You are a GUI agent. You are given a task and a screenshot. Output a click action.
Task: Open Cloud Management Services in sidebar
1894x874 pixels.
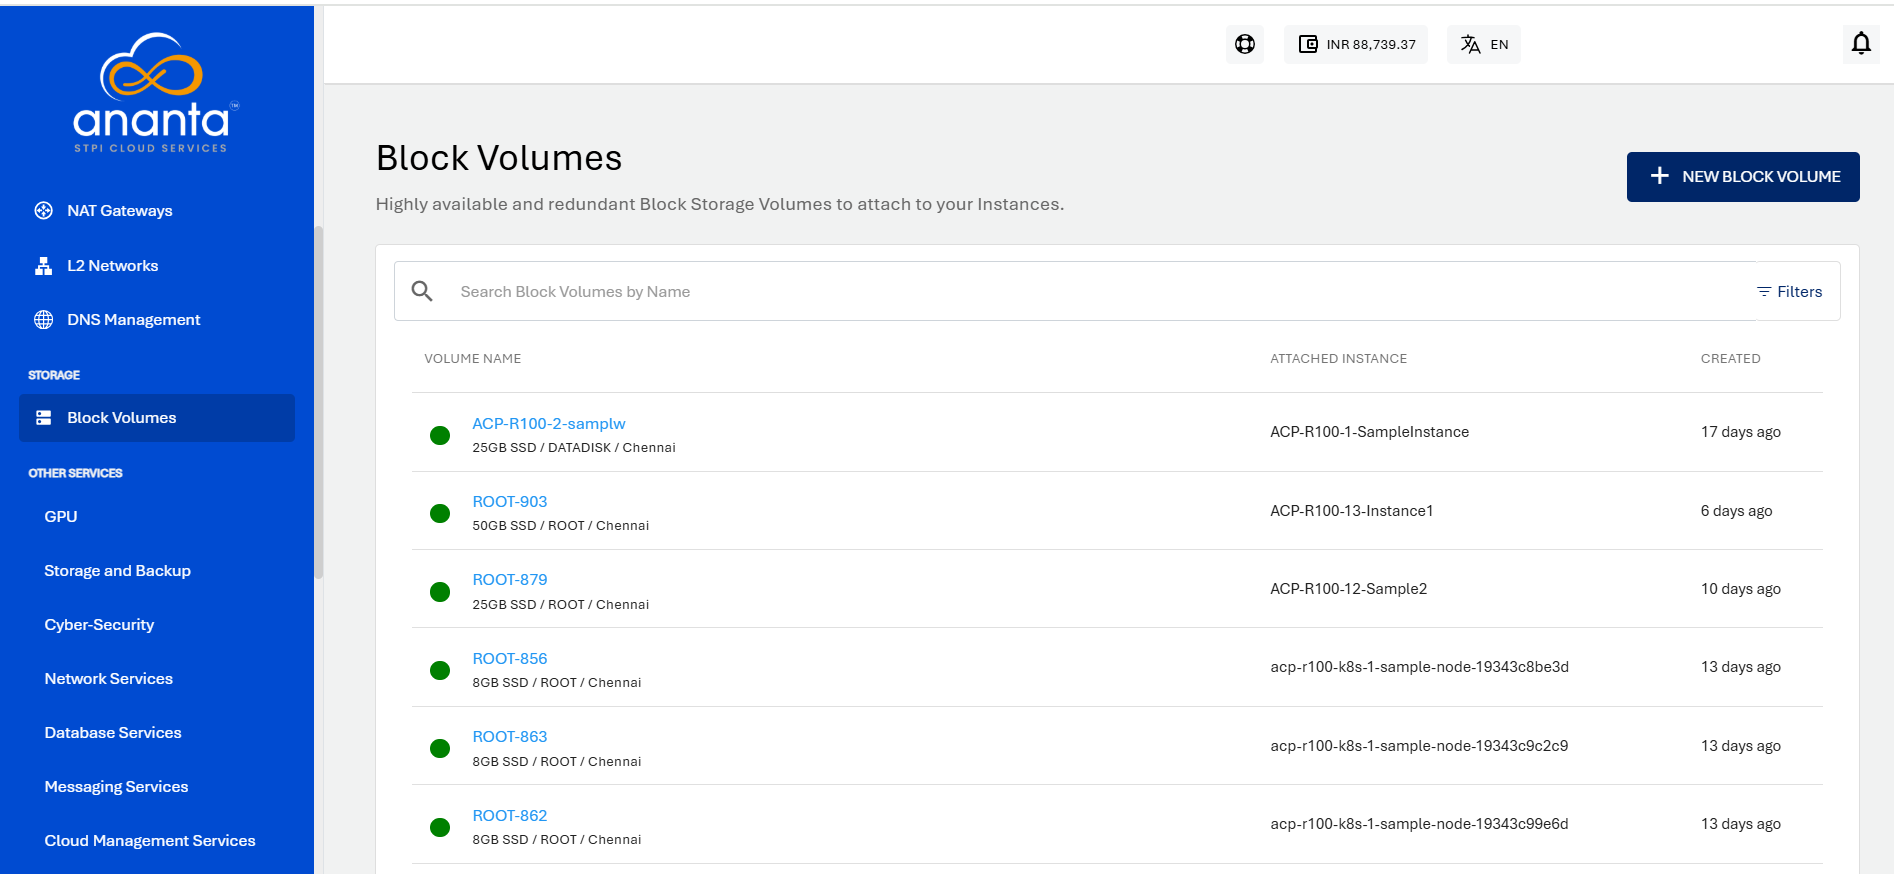click(150, 840)
